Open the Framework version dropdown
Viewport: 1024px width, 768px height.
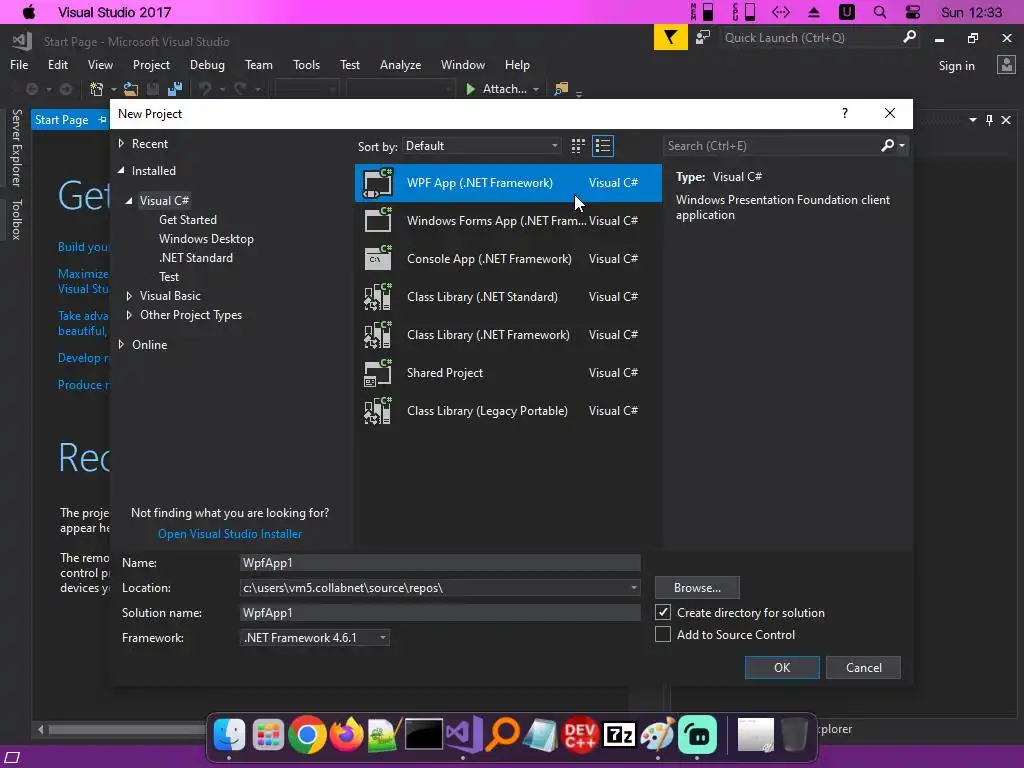pyautogui.click(x=315, y=637)
